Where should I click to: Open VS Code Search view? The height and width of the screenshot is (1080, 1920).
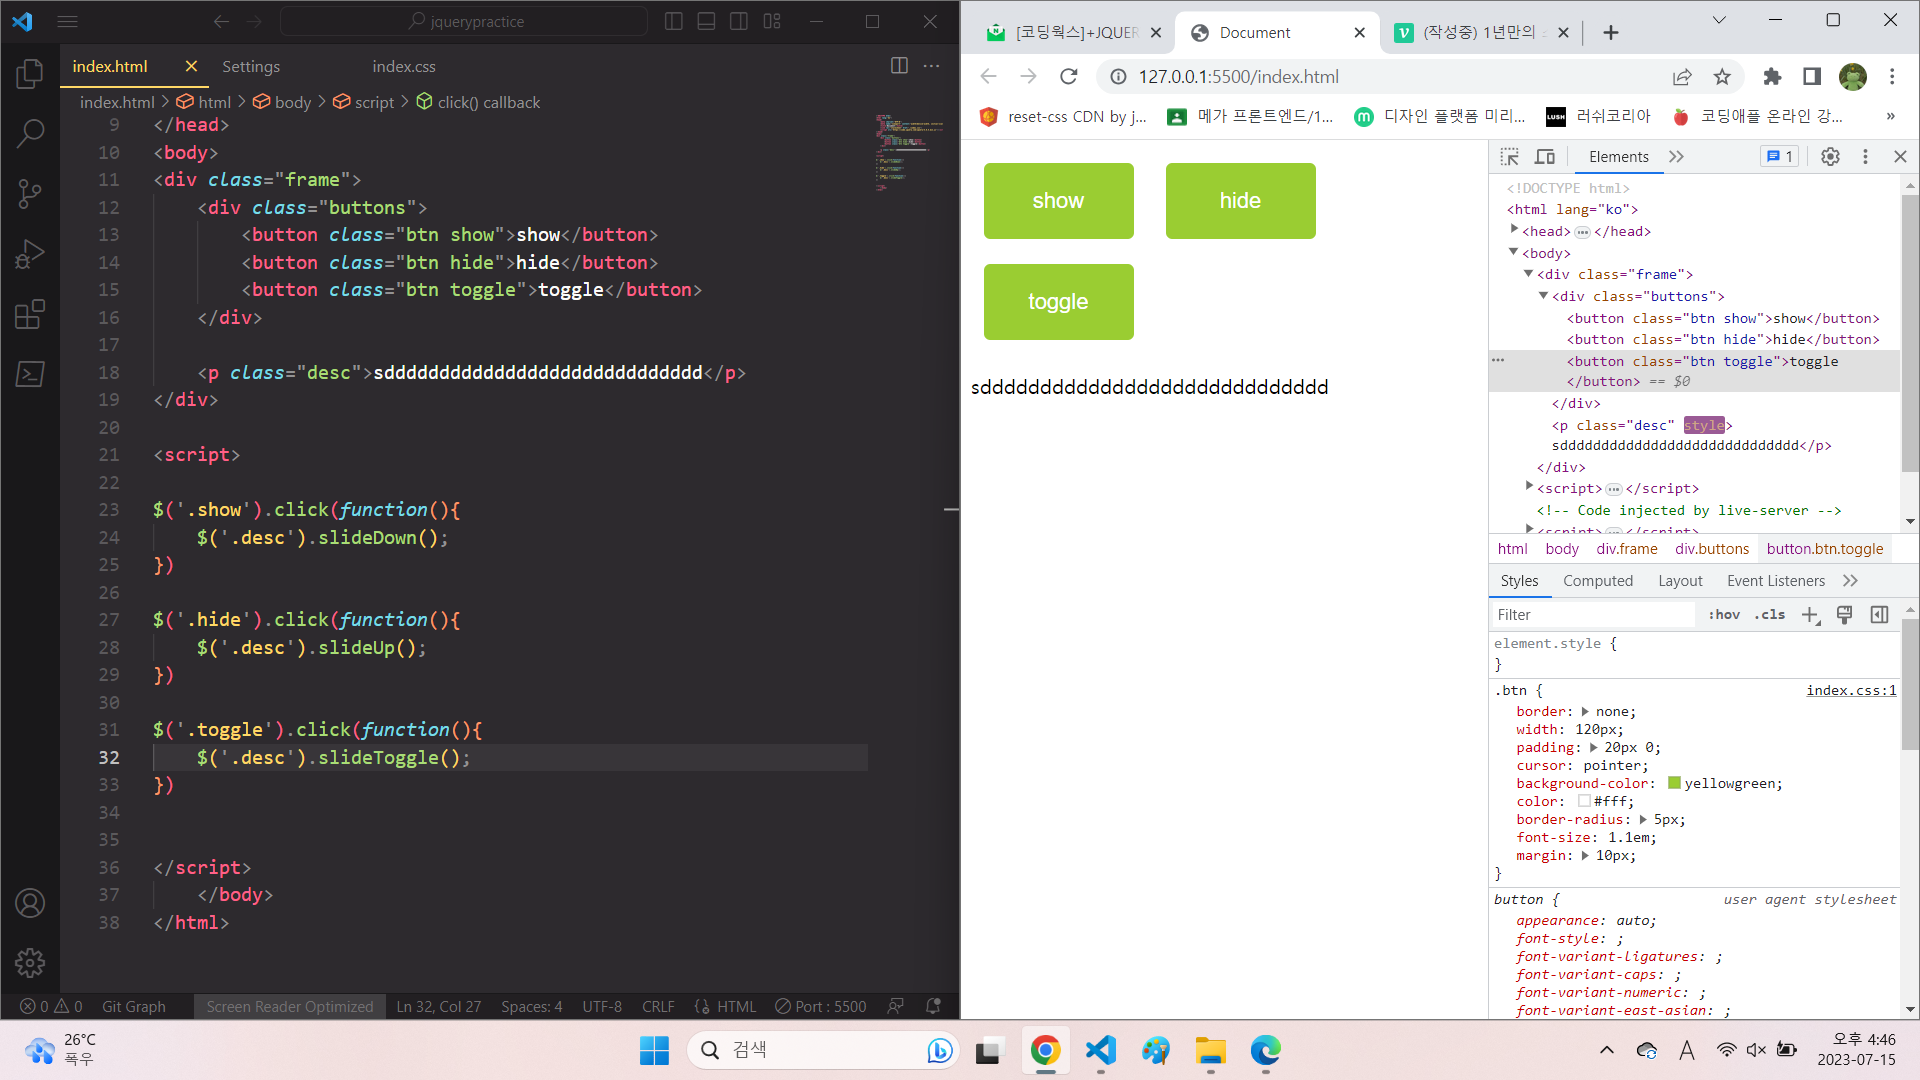[30, 133]
